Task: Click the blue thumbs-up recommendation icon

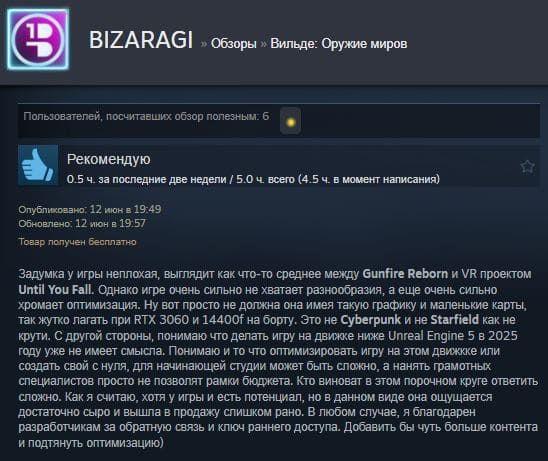Action: [38, 165]
